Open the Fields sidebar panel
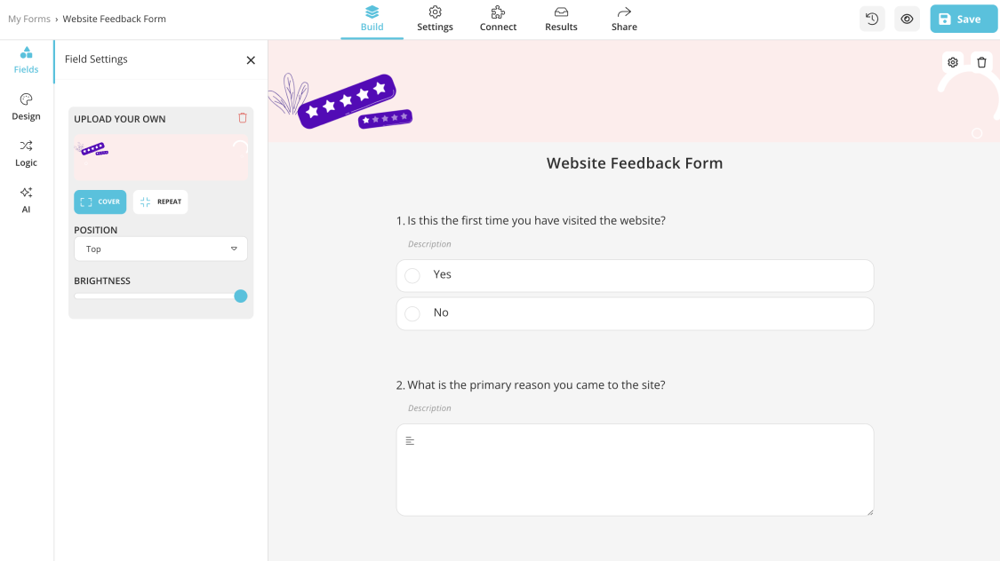The image size is (1000, 561). click(x=26, y=60)
